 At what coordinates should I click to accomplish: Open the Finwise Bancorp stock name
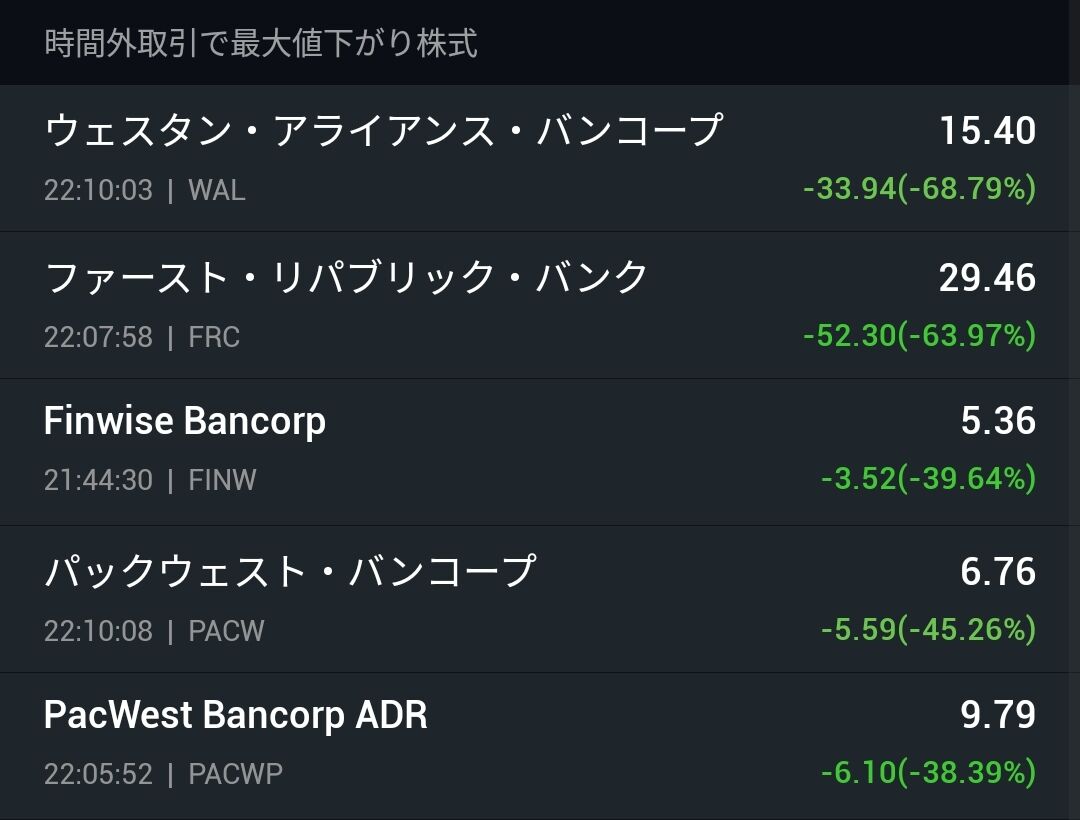coord(185,421)
